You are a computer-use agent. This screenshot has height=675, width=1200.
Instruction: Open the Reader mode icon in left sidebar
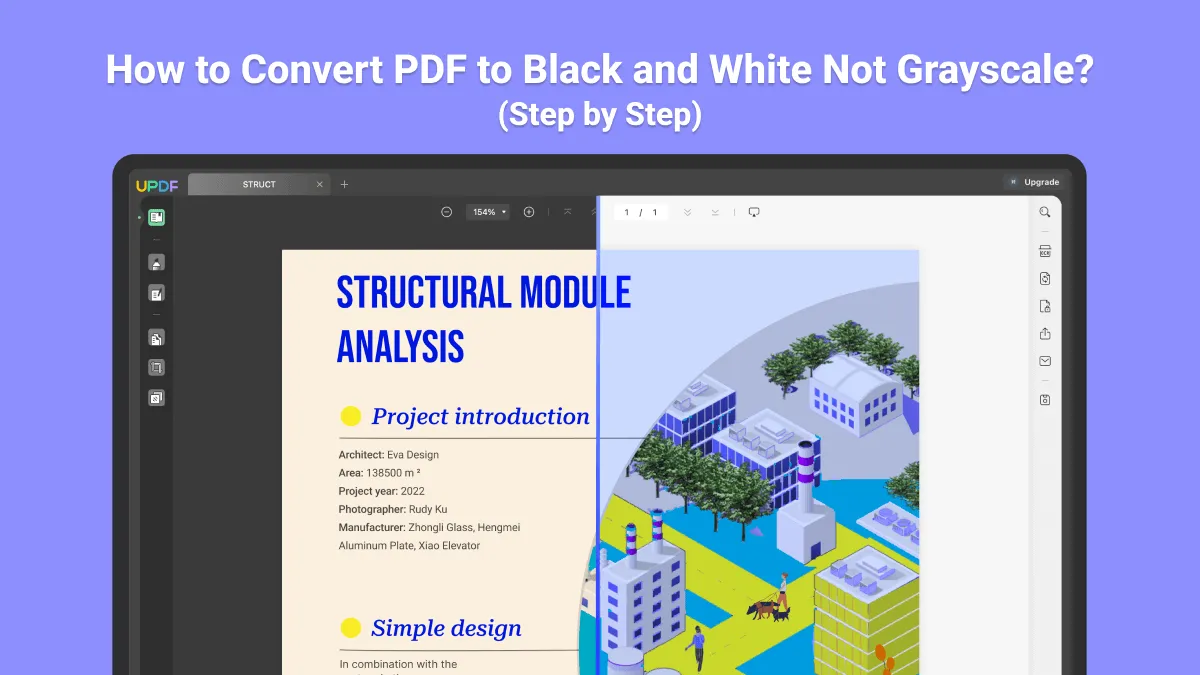coord(156,217)
